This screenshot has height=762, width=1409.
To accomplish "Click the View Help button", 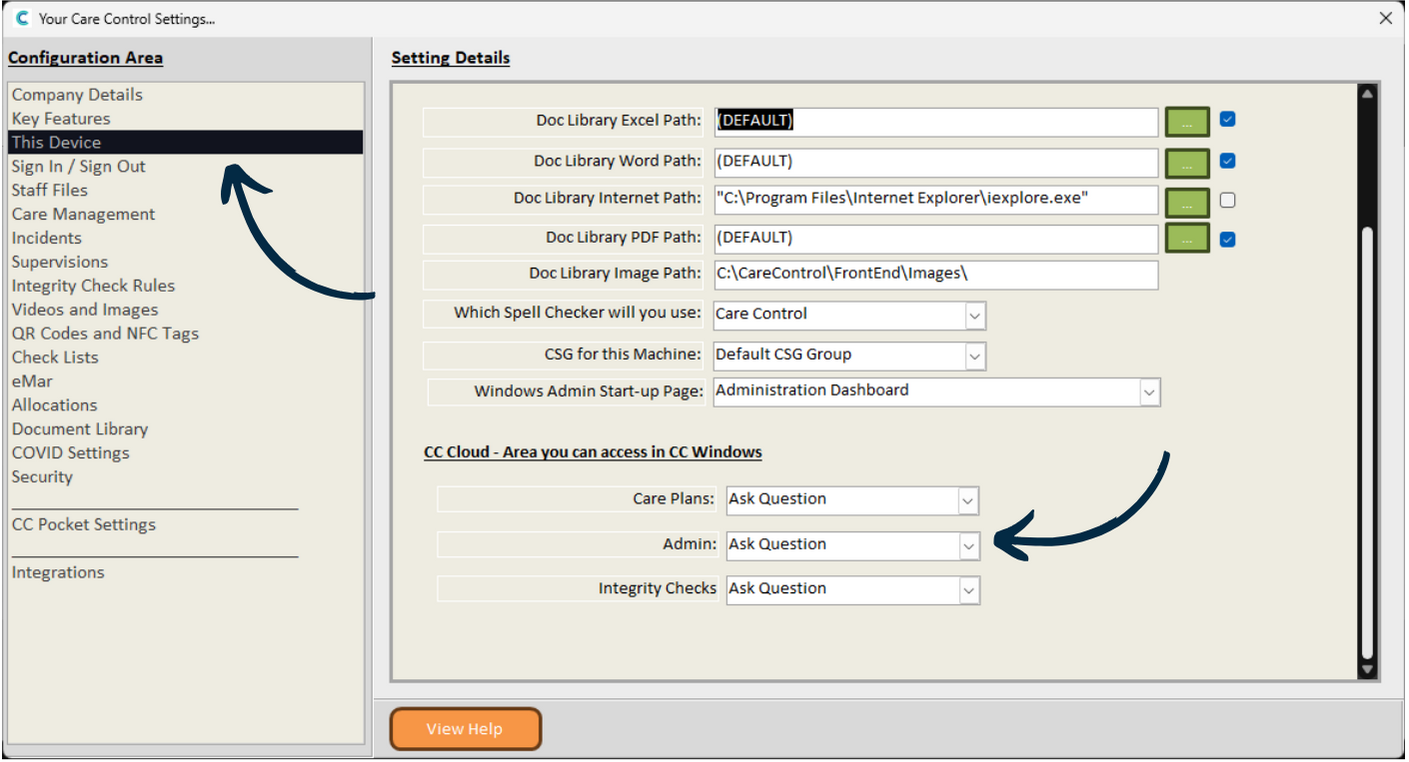I will [x=465, y=729].
